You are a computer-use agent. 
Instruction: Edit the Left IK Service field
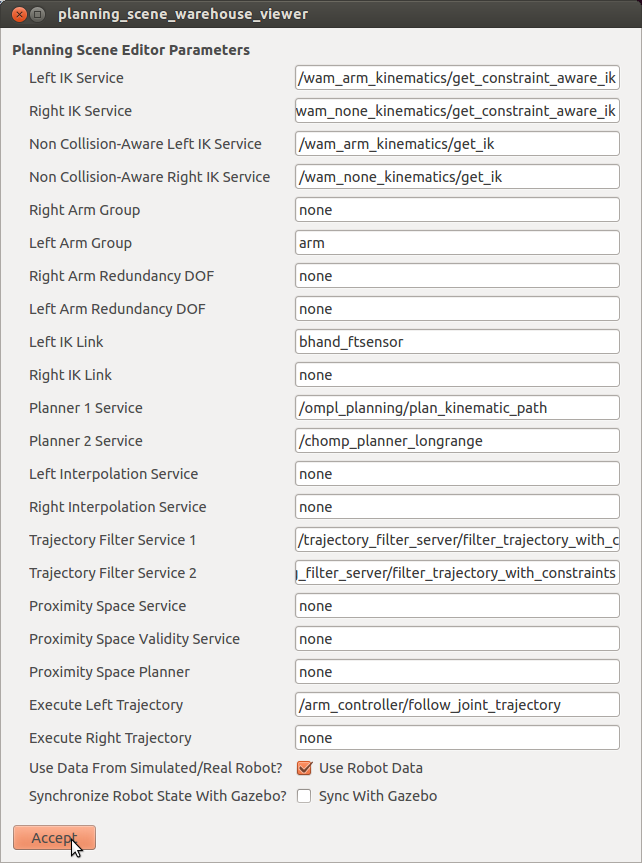[457, 78]
